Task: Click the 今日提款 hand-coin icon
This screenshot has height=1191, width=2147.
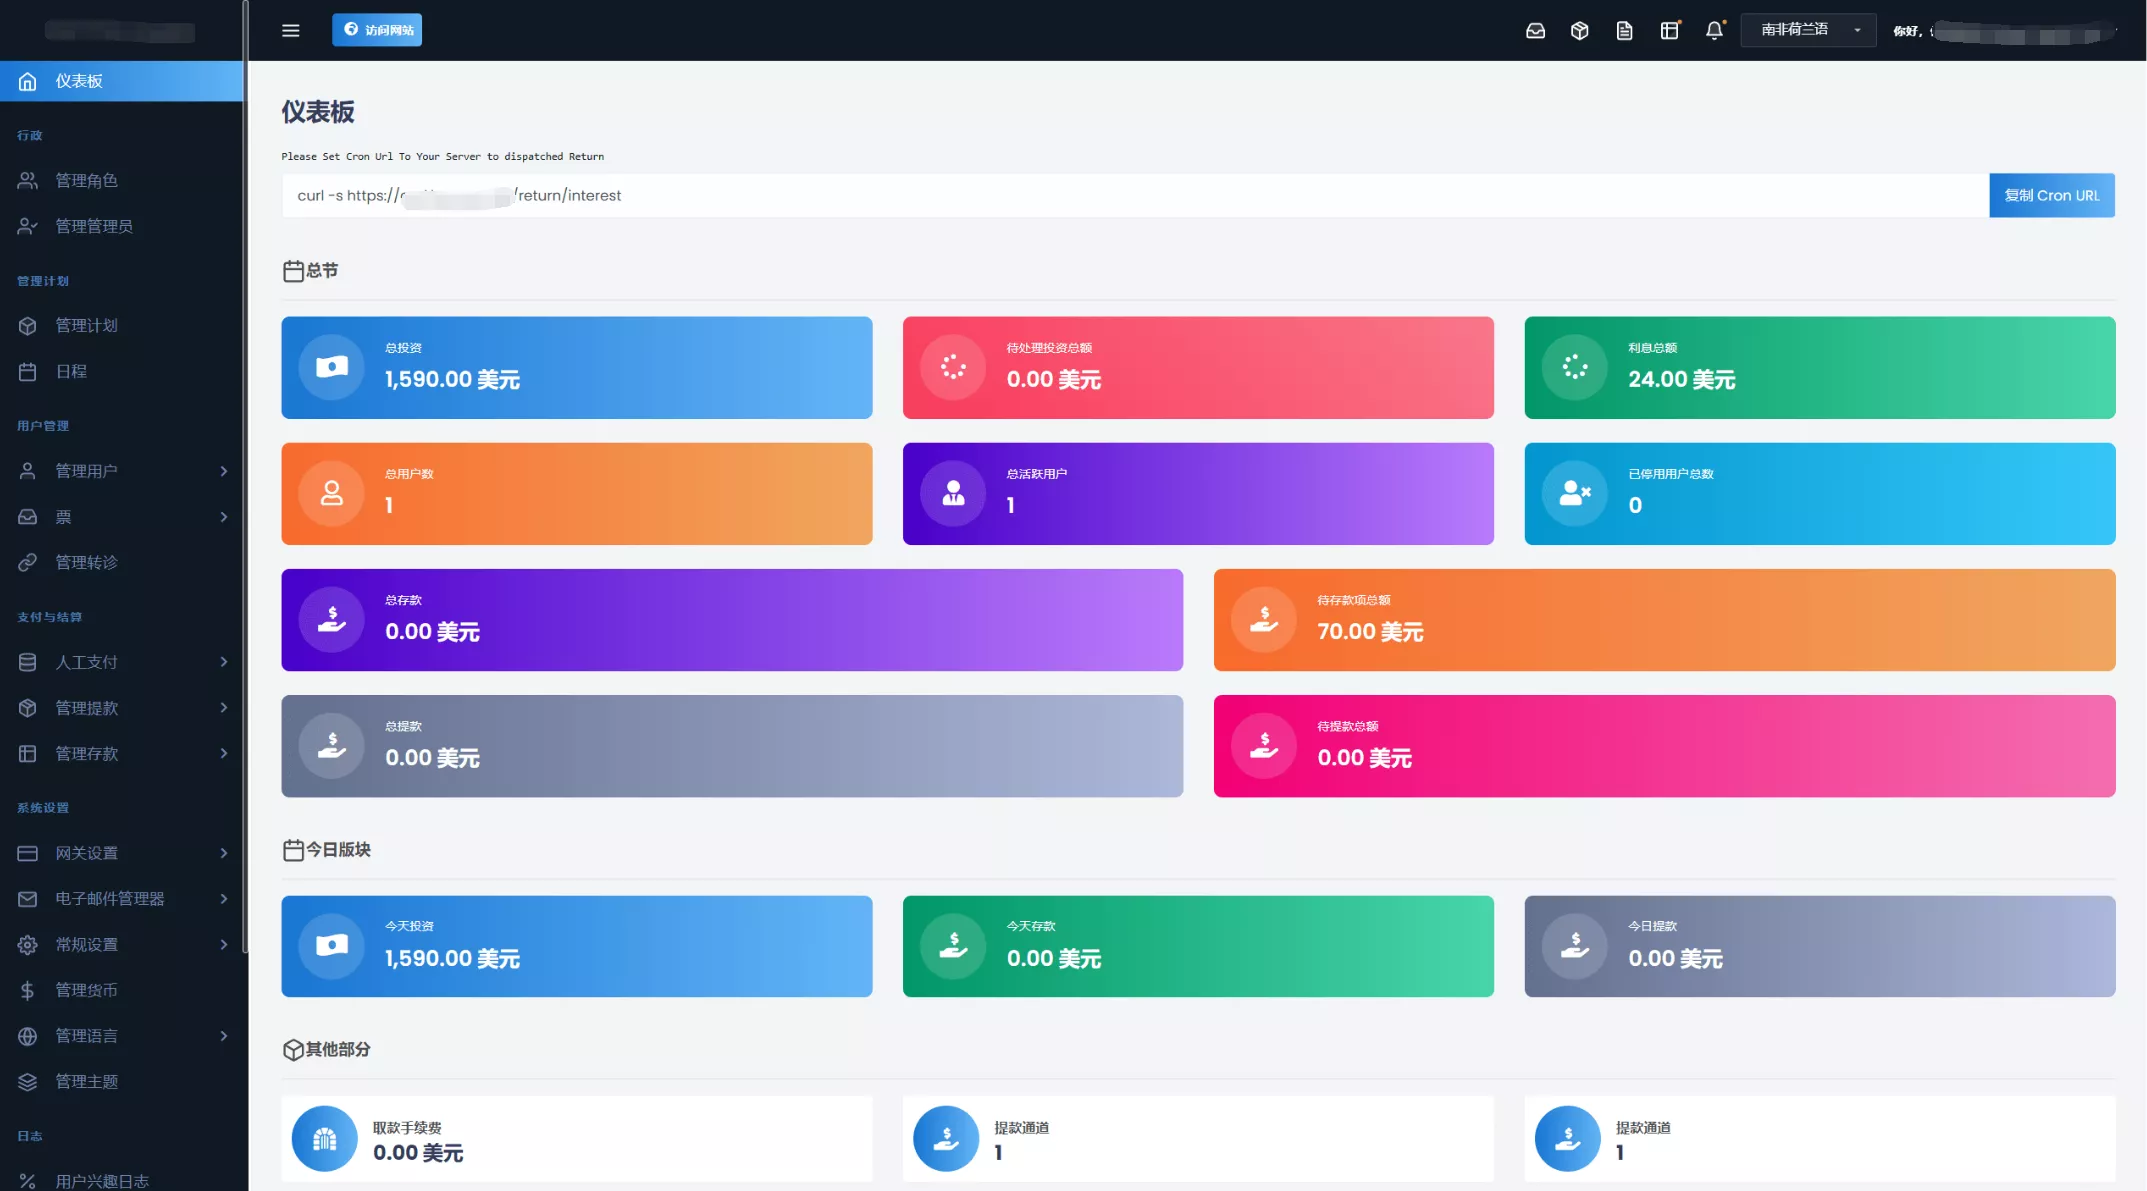Action: 1575,945
